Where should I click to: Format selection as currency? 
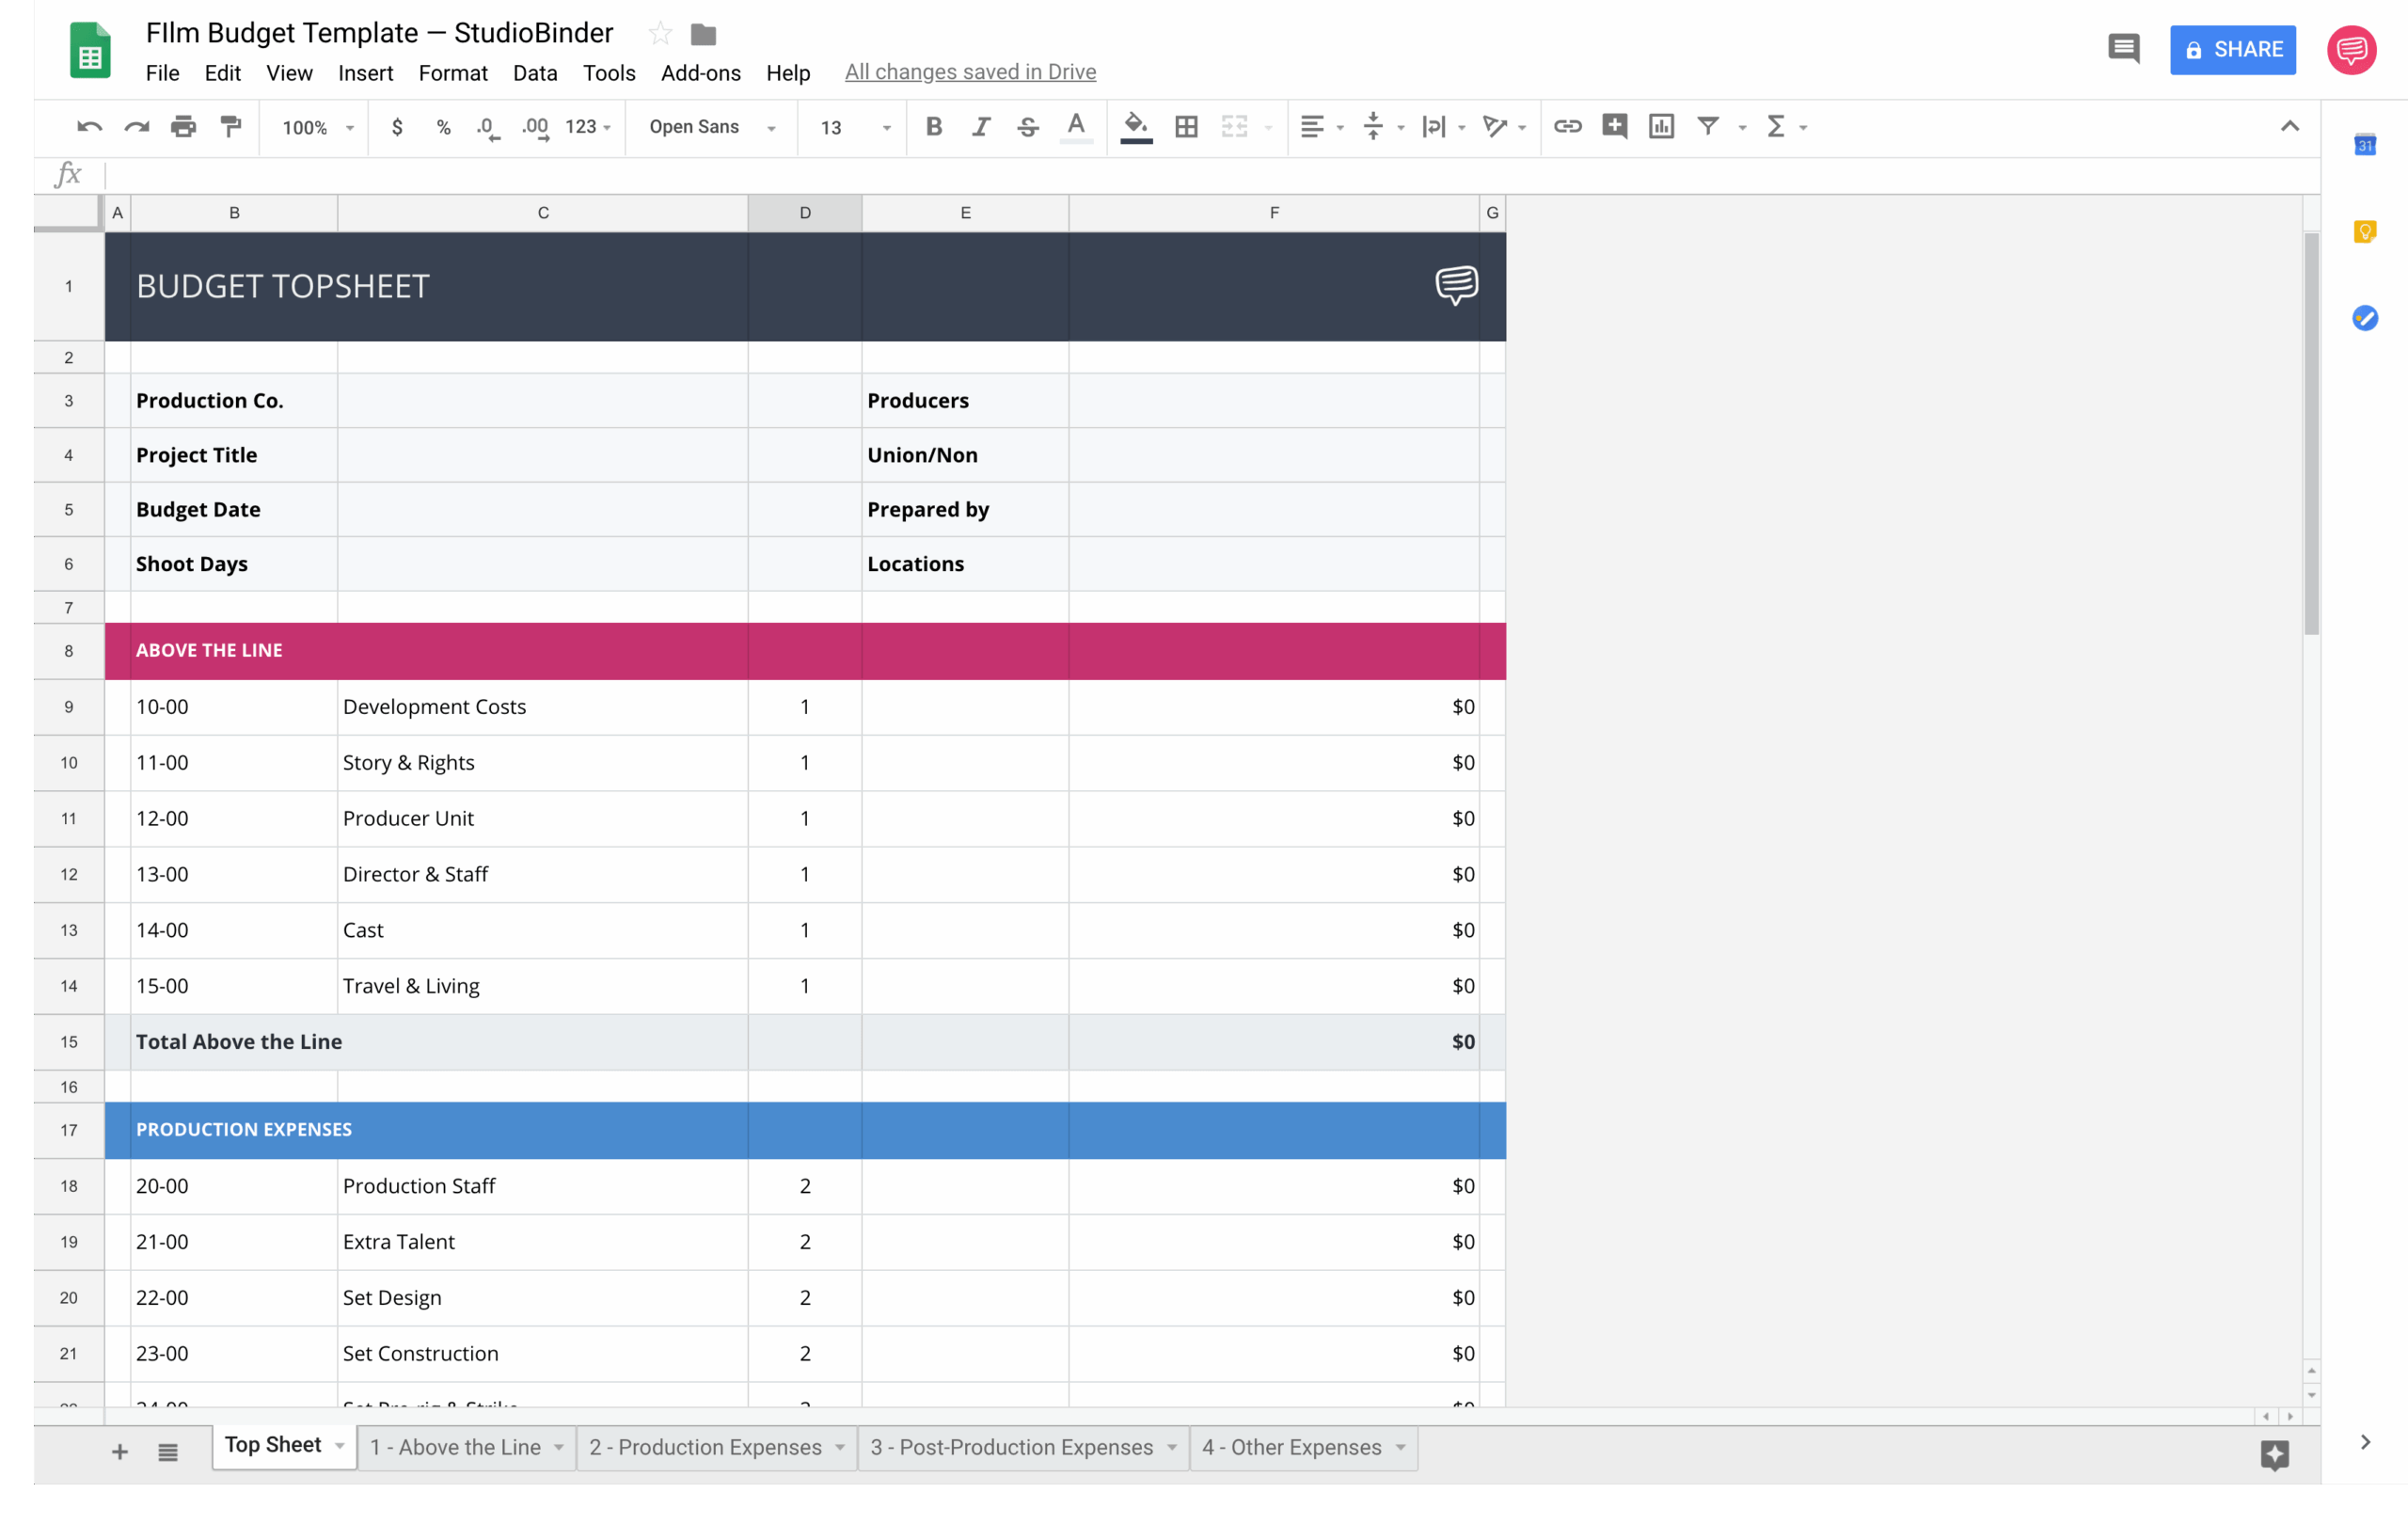(397, 127)
